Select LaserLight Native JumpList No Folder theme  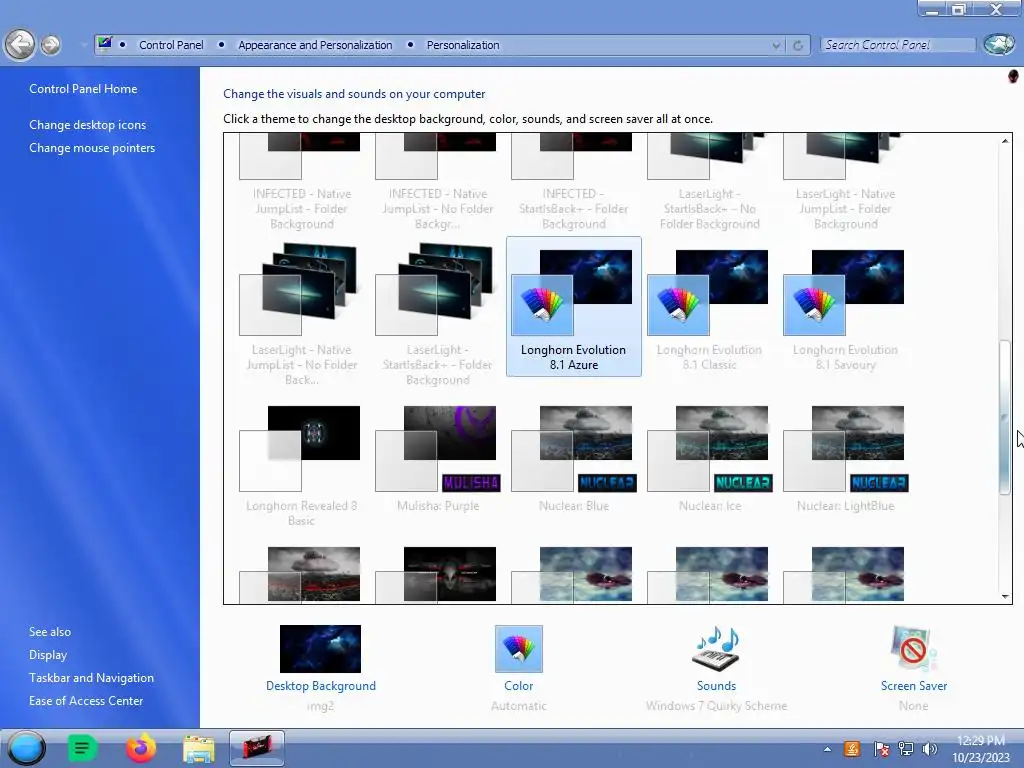301,313
